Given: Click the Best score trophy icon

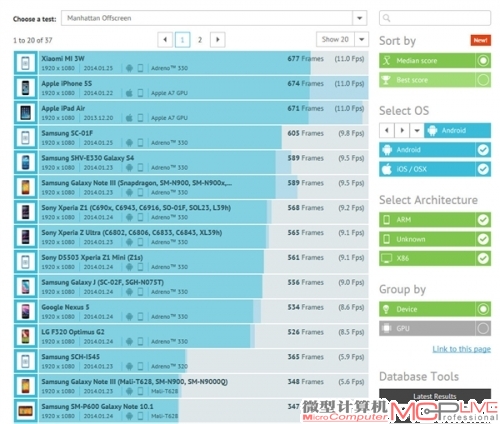Looking at the screenshot, I should click(x=386, y=80).
